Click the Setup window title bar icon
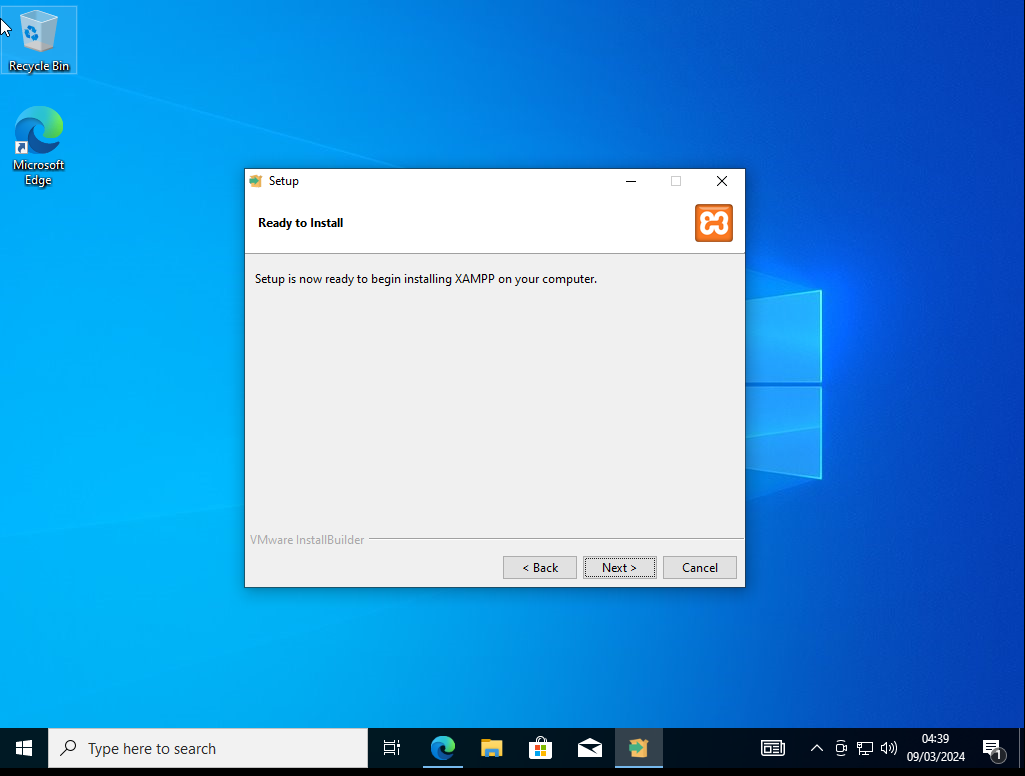Image resolution: width=1025 pixels, height=776 pixels. [x=256, y=181]
